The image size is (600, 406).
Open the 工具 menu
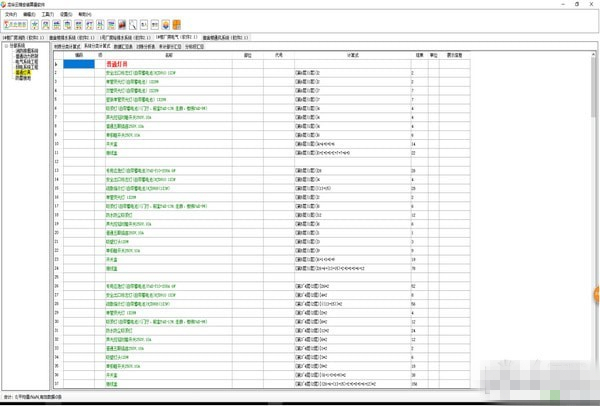pos(47,15)
